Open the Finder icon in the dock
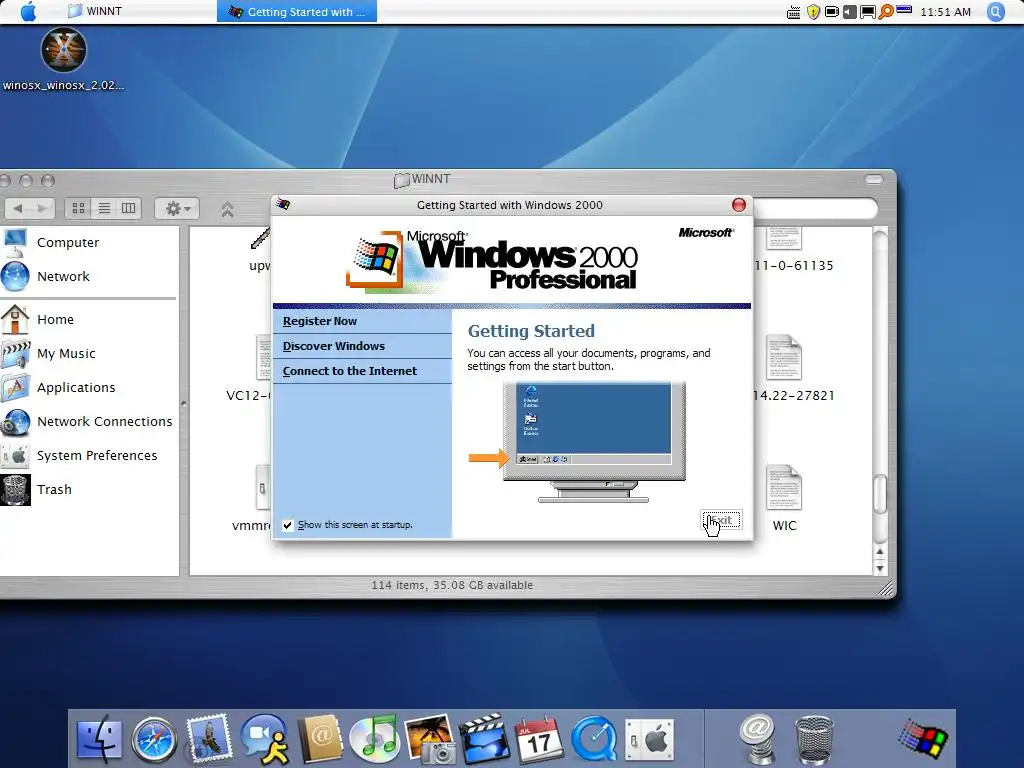 coord(99,740)
